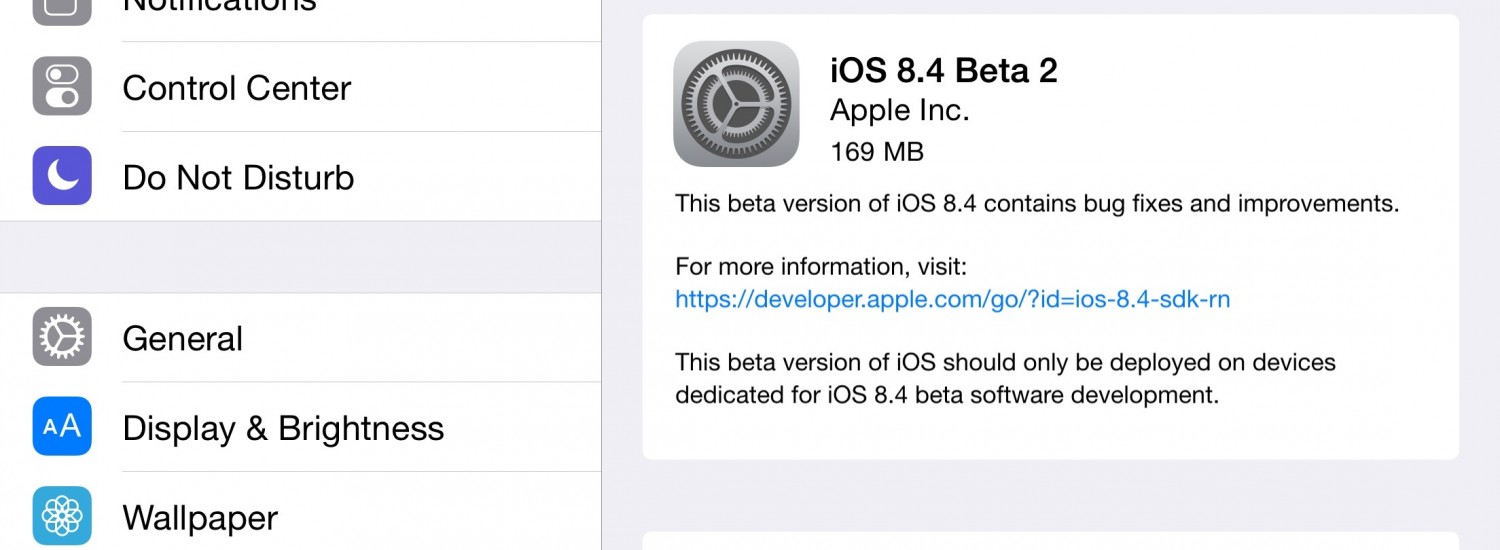Tap the Display & Brightness AA icon
This screenshot has height=550, width=1500.
pos(62,427)
